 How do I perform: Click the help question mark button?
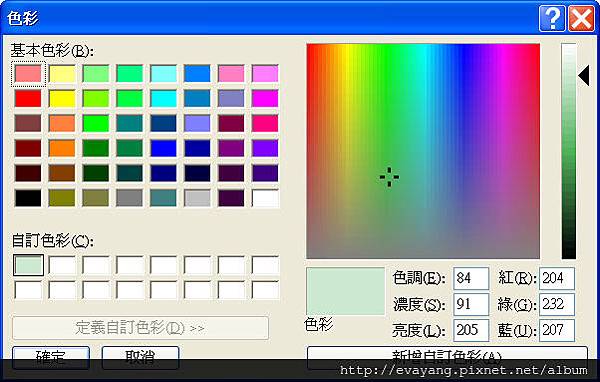tap(552, 18)
